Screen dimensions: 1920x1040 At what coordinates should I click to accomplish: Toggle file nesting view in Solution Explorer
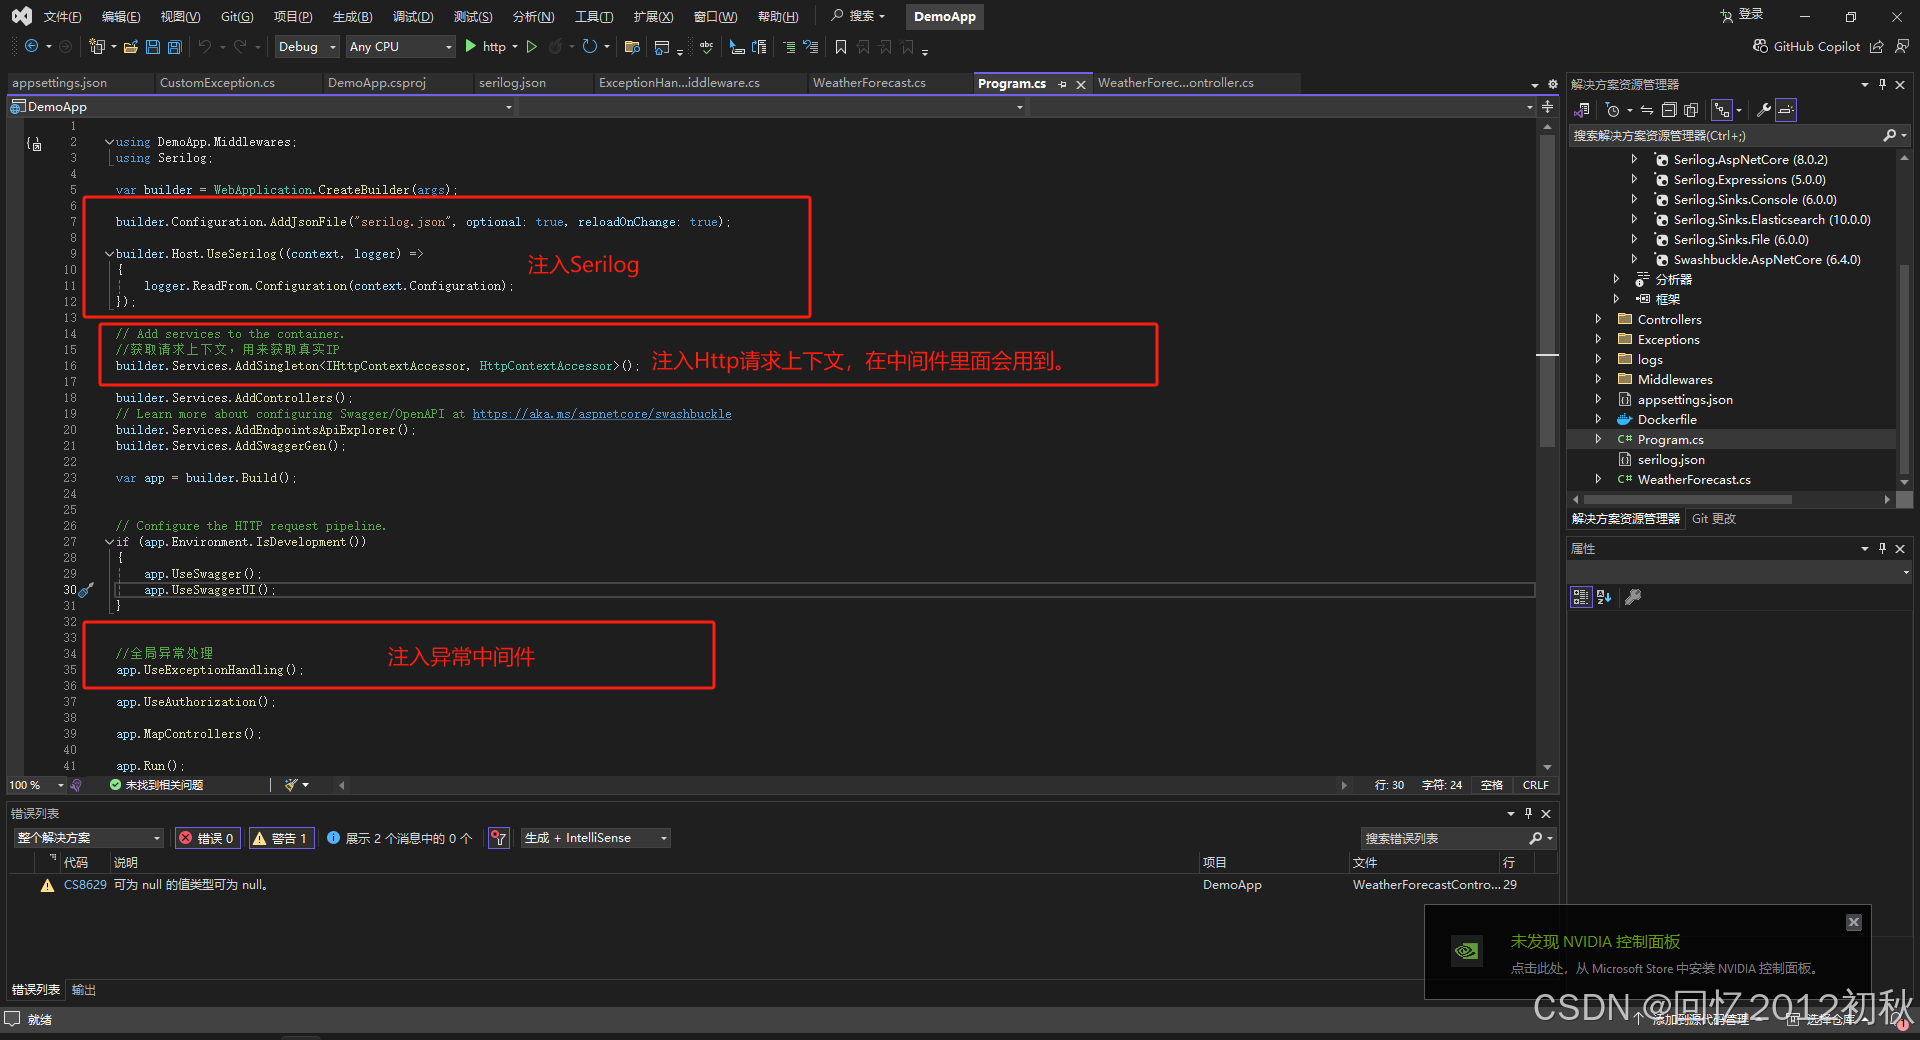(x=1721, y=110)
